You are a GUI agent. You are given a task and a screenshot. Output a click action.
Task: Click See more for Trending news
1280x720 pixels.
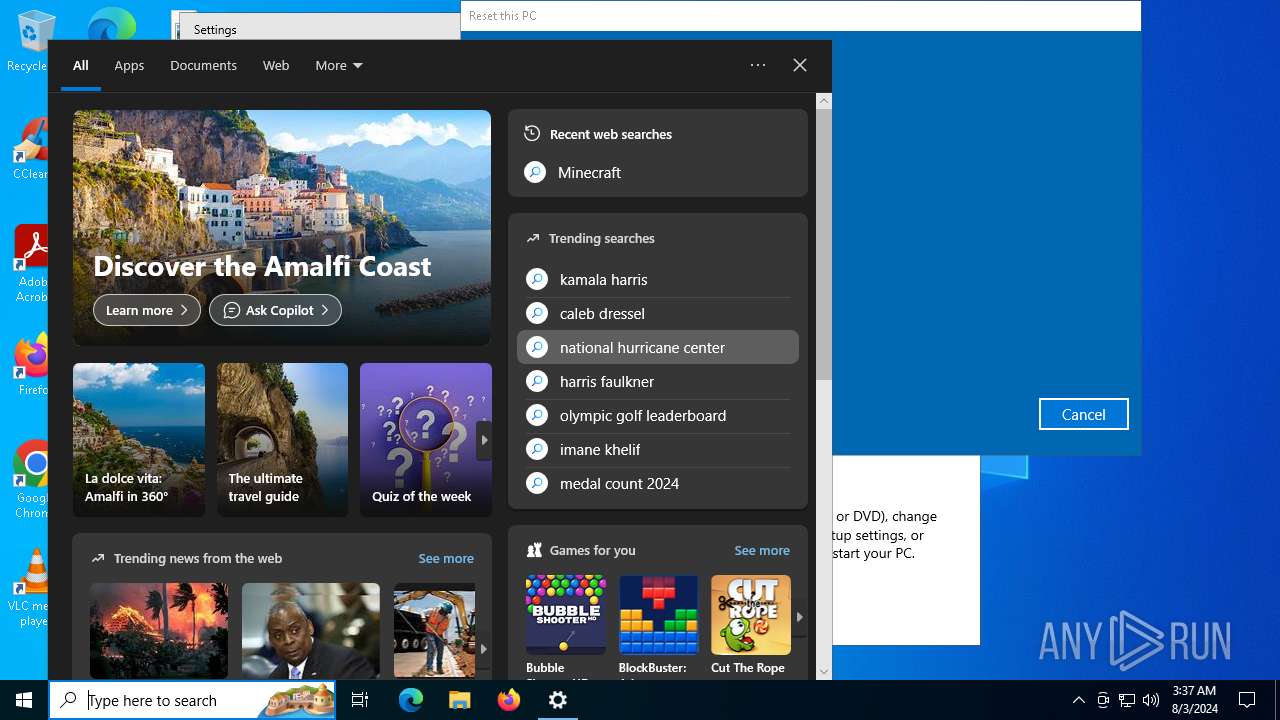tap(446, 558)
